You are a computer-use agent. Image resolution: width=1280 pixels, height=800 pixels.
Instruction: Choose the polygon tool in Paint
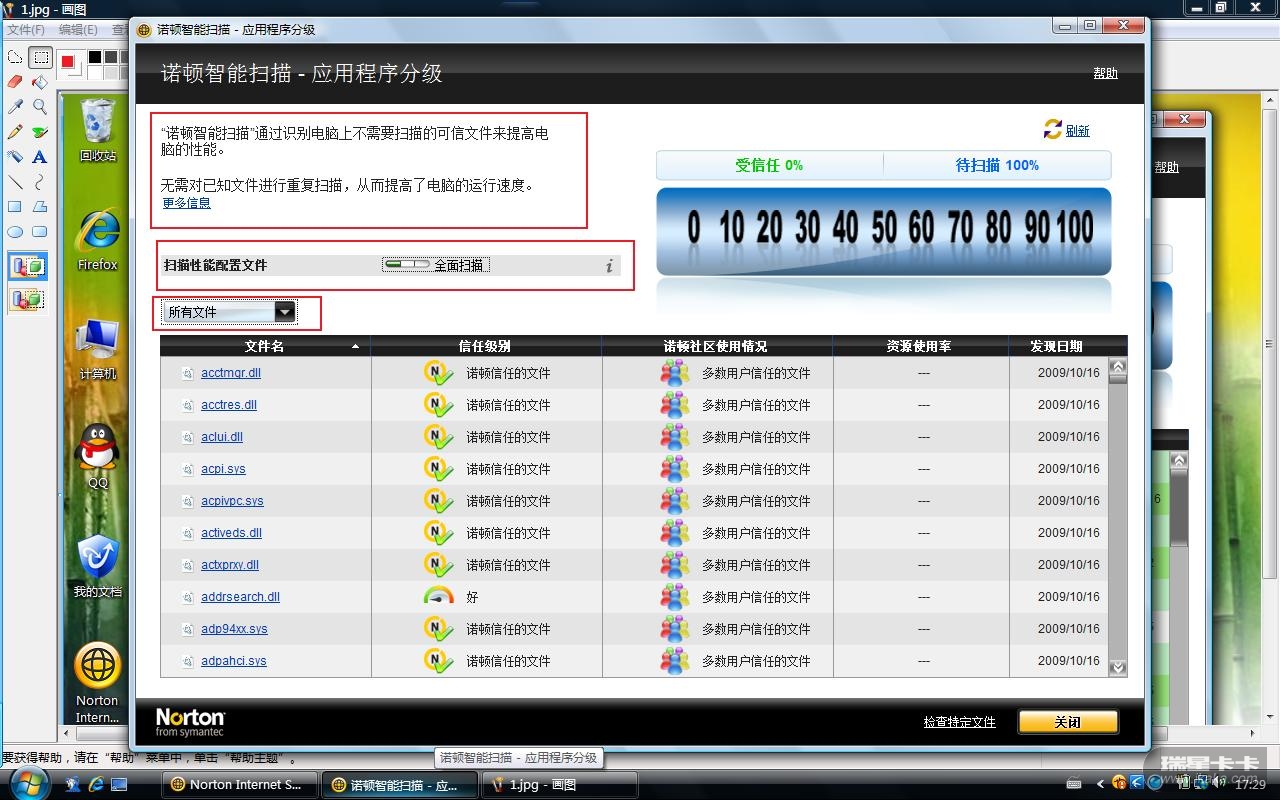[x=40, y=207]
